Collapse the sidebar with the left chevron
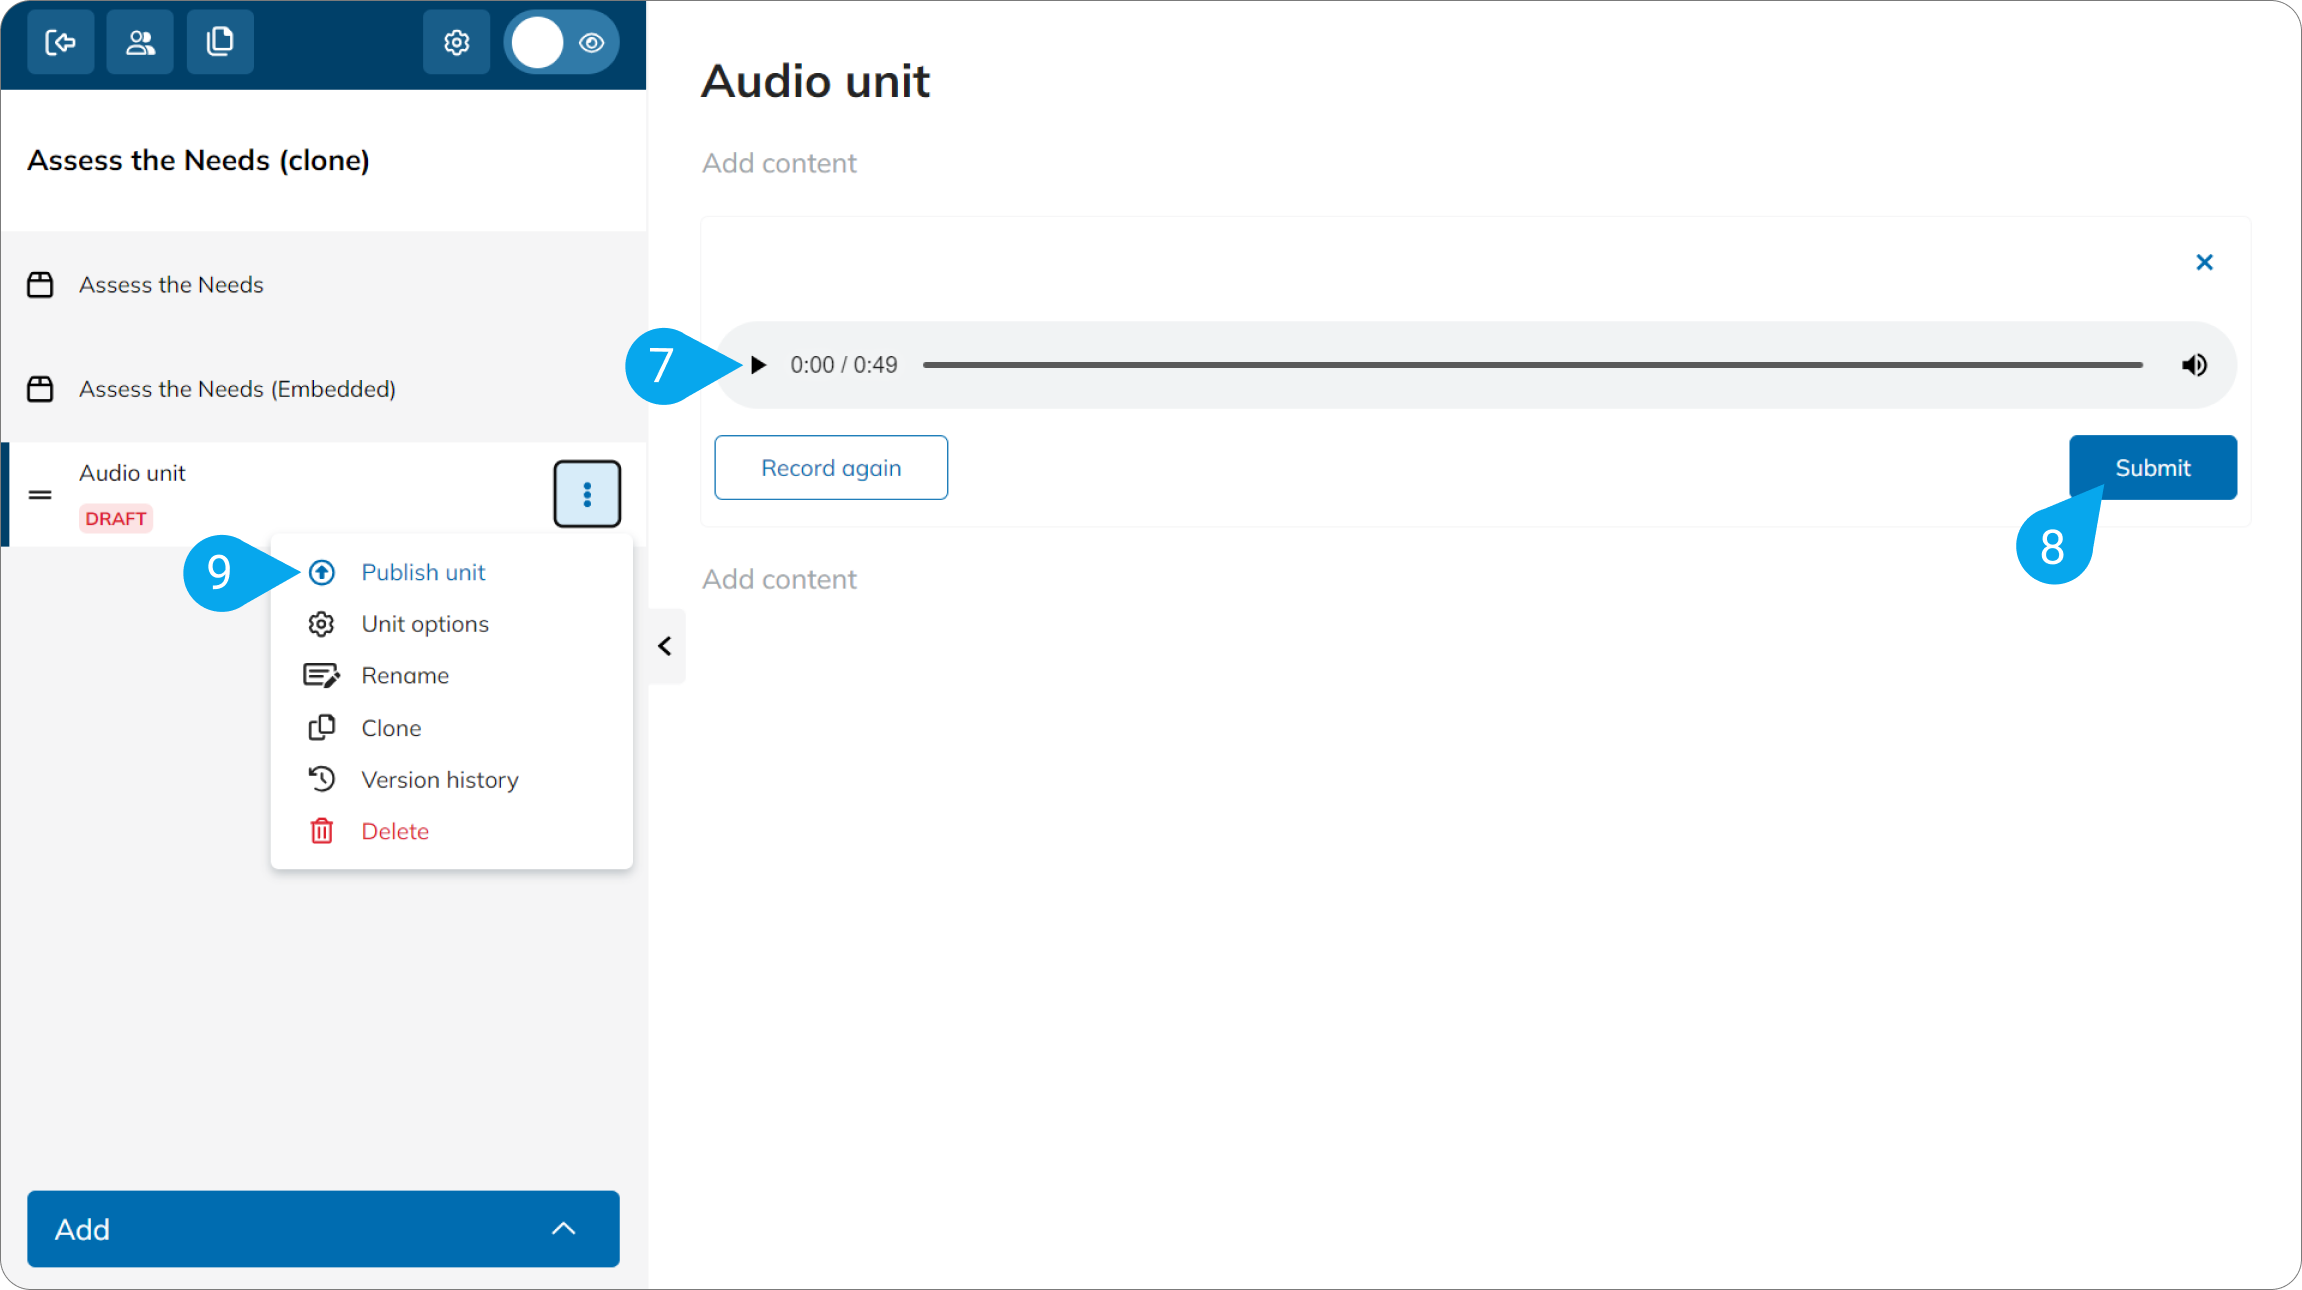 click(665, 646)
